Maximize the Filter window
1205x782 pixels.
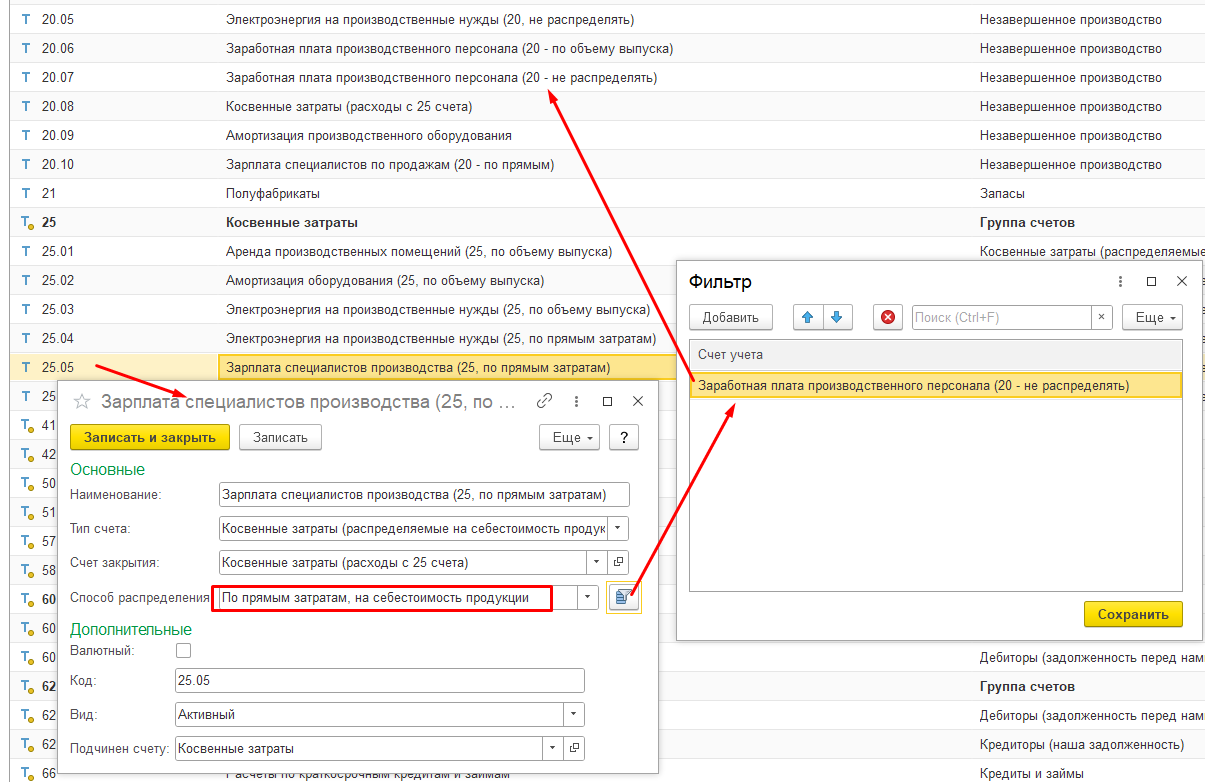pos(1151,282)
